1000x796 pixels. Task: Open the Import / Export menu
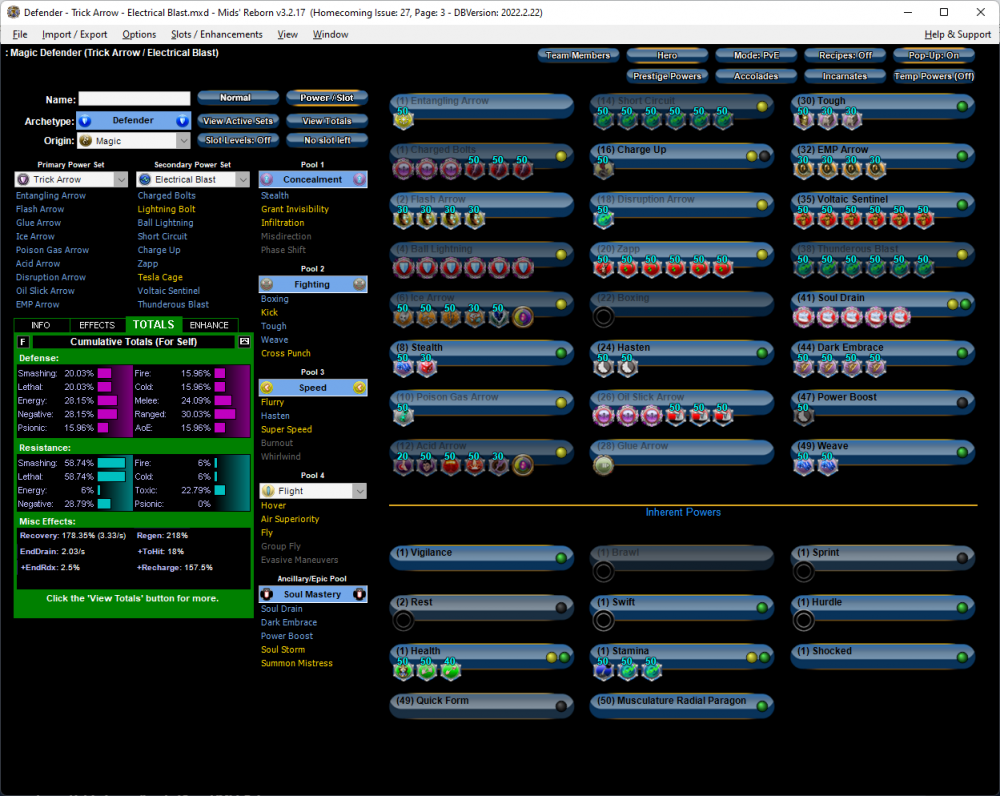[x=74, y=34]
